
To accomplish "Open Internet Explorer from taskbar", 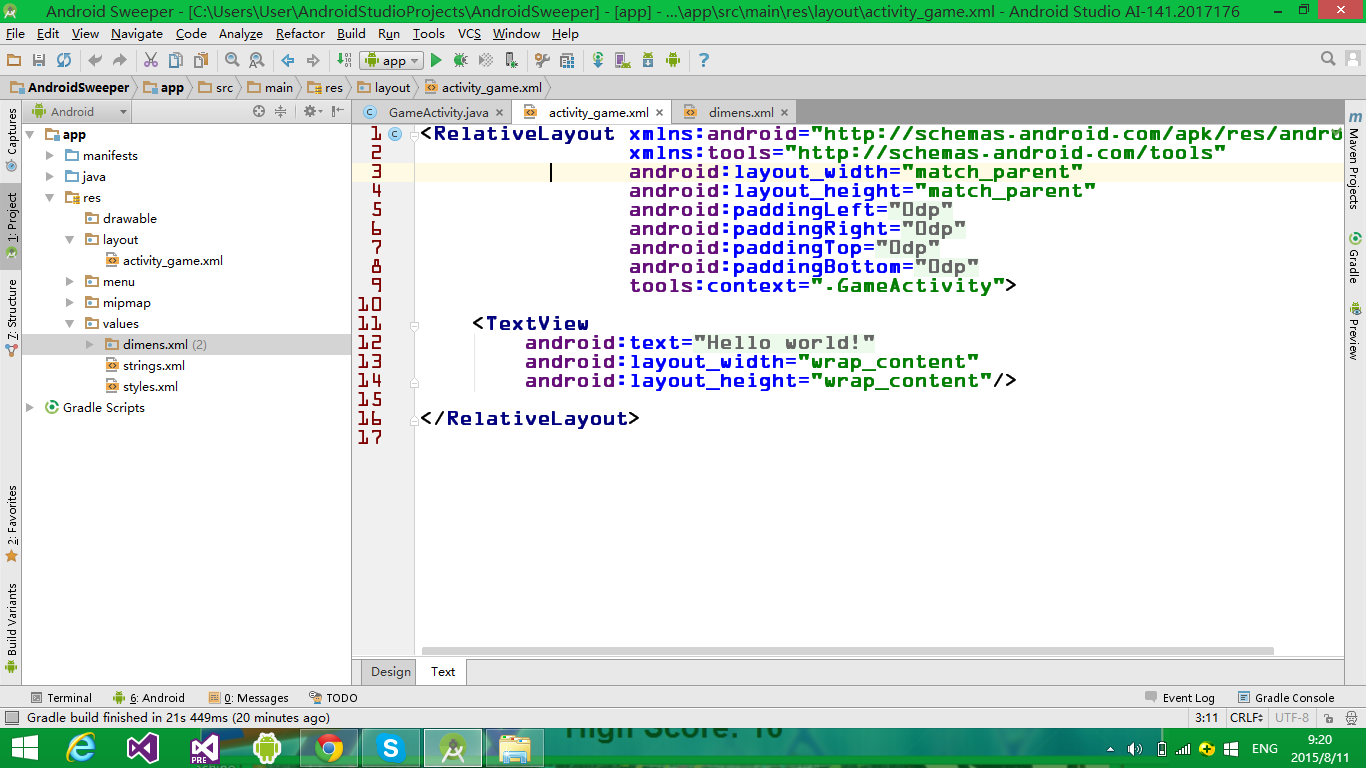I will coord(80,748).
